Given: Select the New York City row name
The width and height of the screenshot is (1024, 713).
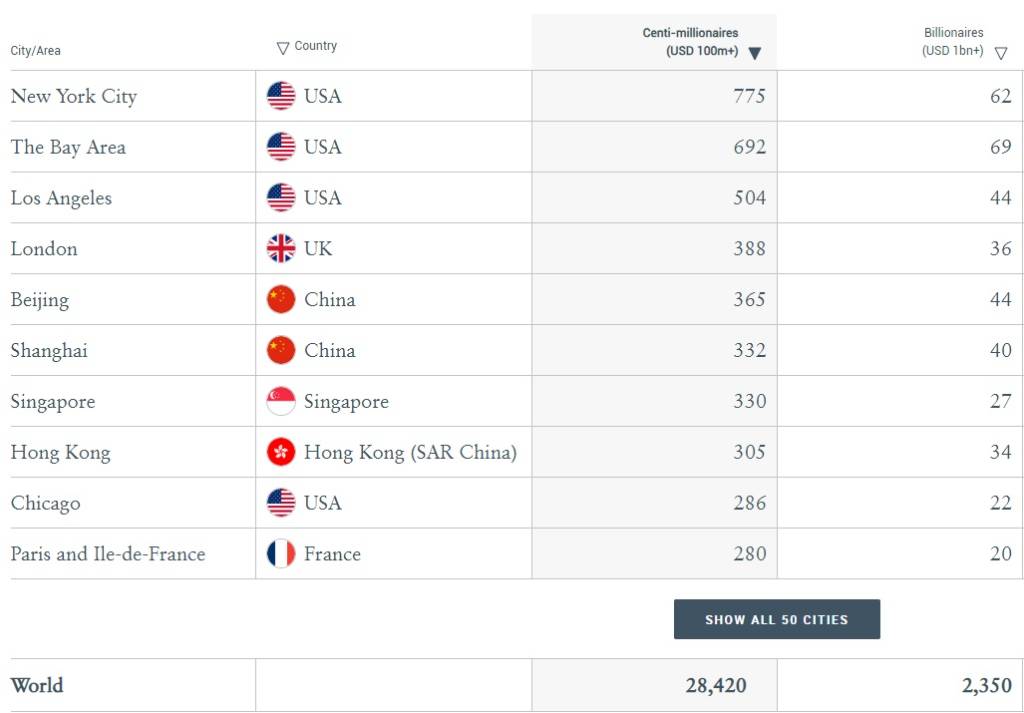Looking at the screenshot, I should click(74, 97).
